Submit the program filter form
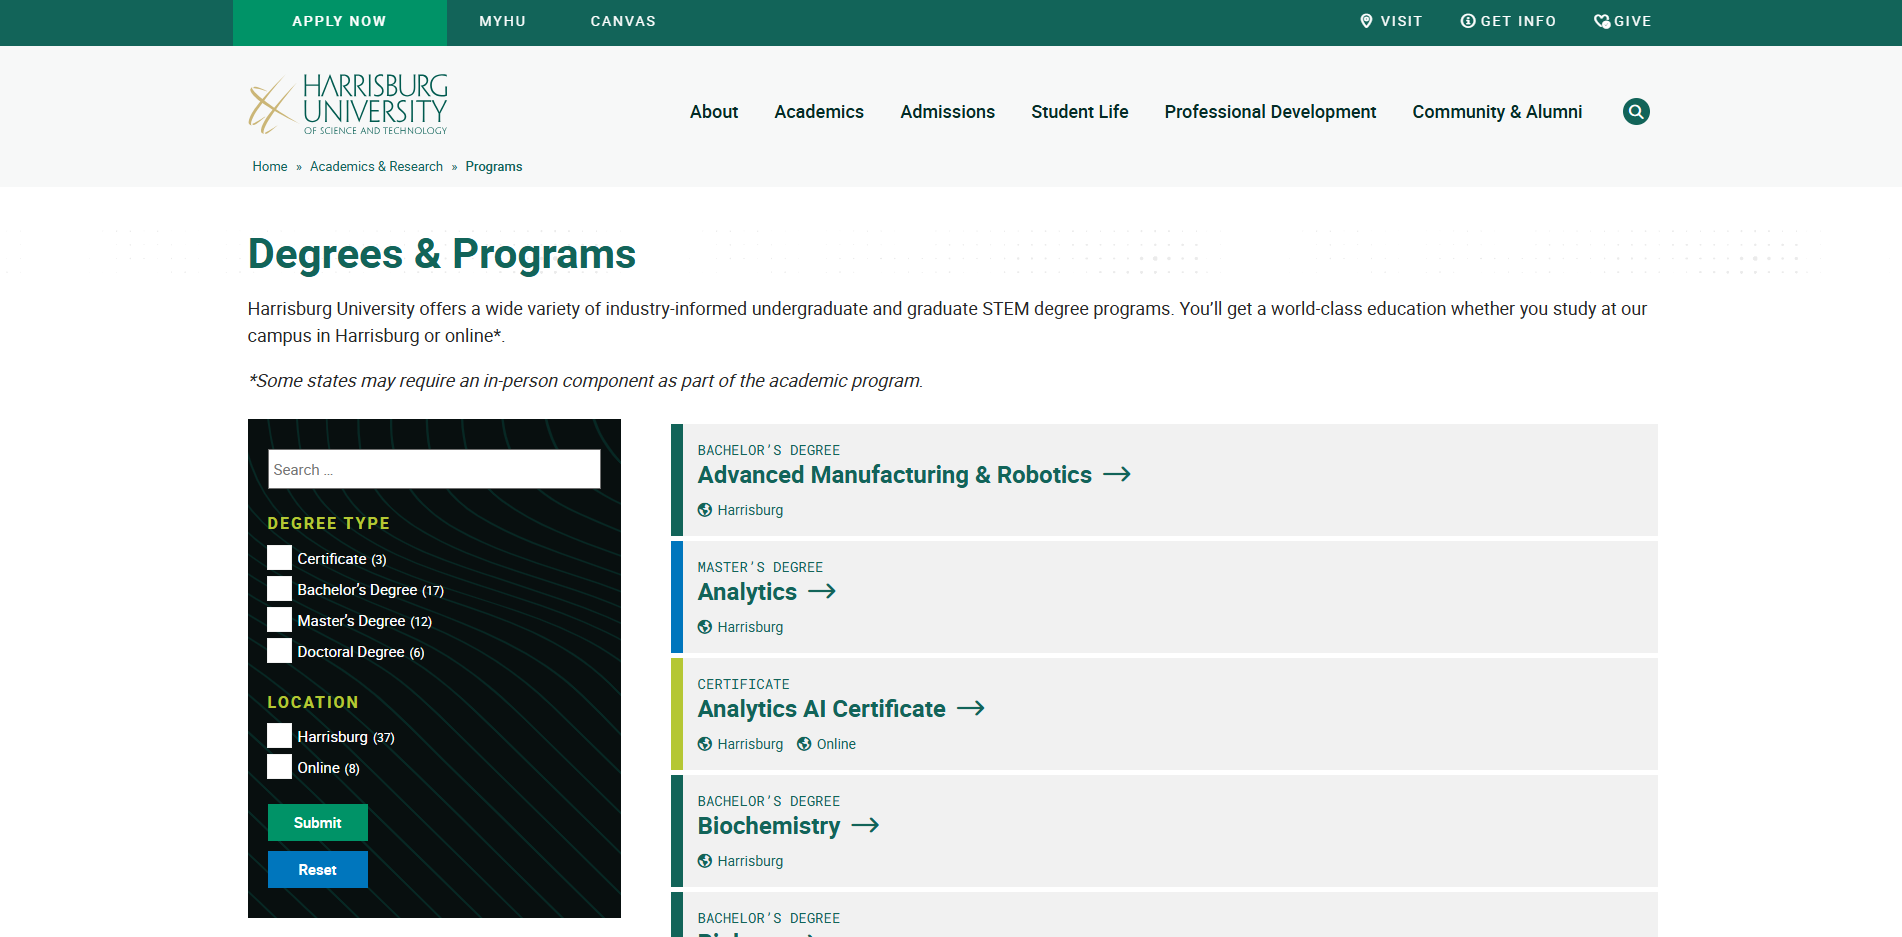Image resolution: width=1902 pixels, height=937 pixels. tap(318, 823)
